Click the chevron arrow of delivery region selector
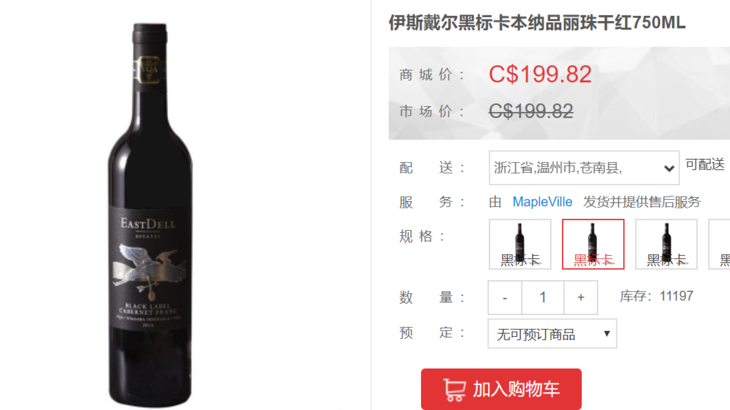 click(669, 168)
